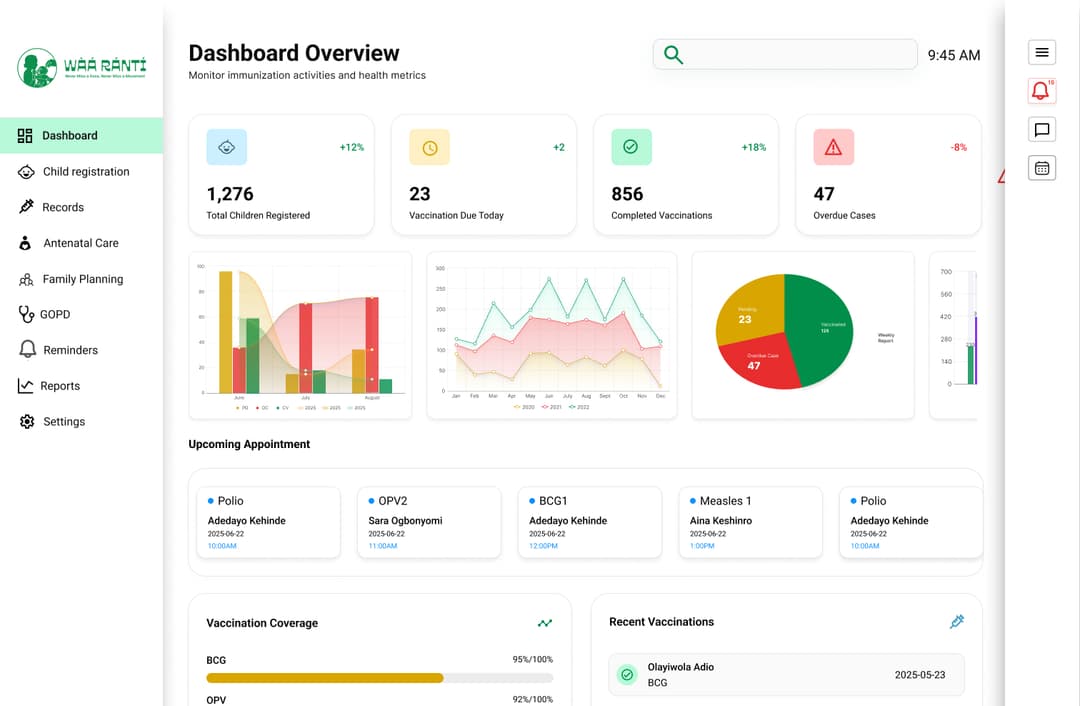Go to Antenatal Care section
Image resolution: width=1080 pixels, height=706 pixels.
tap(80, 243)
